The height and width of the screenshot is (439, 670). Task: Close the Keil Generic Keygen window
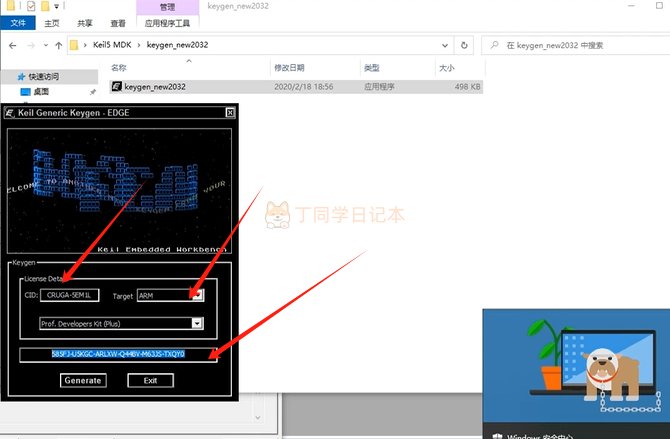click(x=230, y=113)
